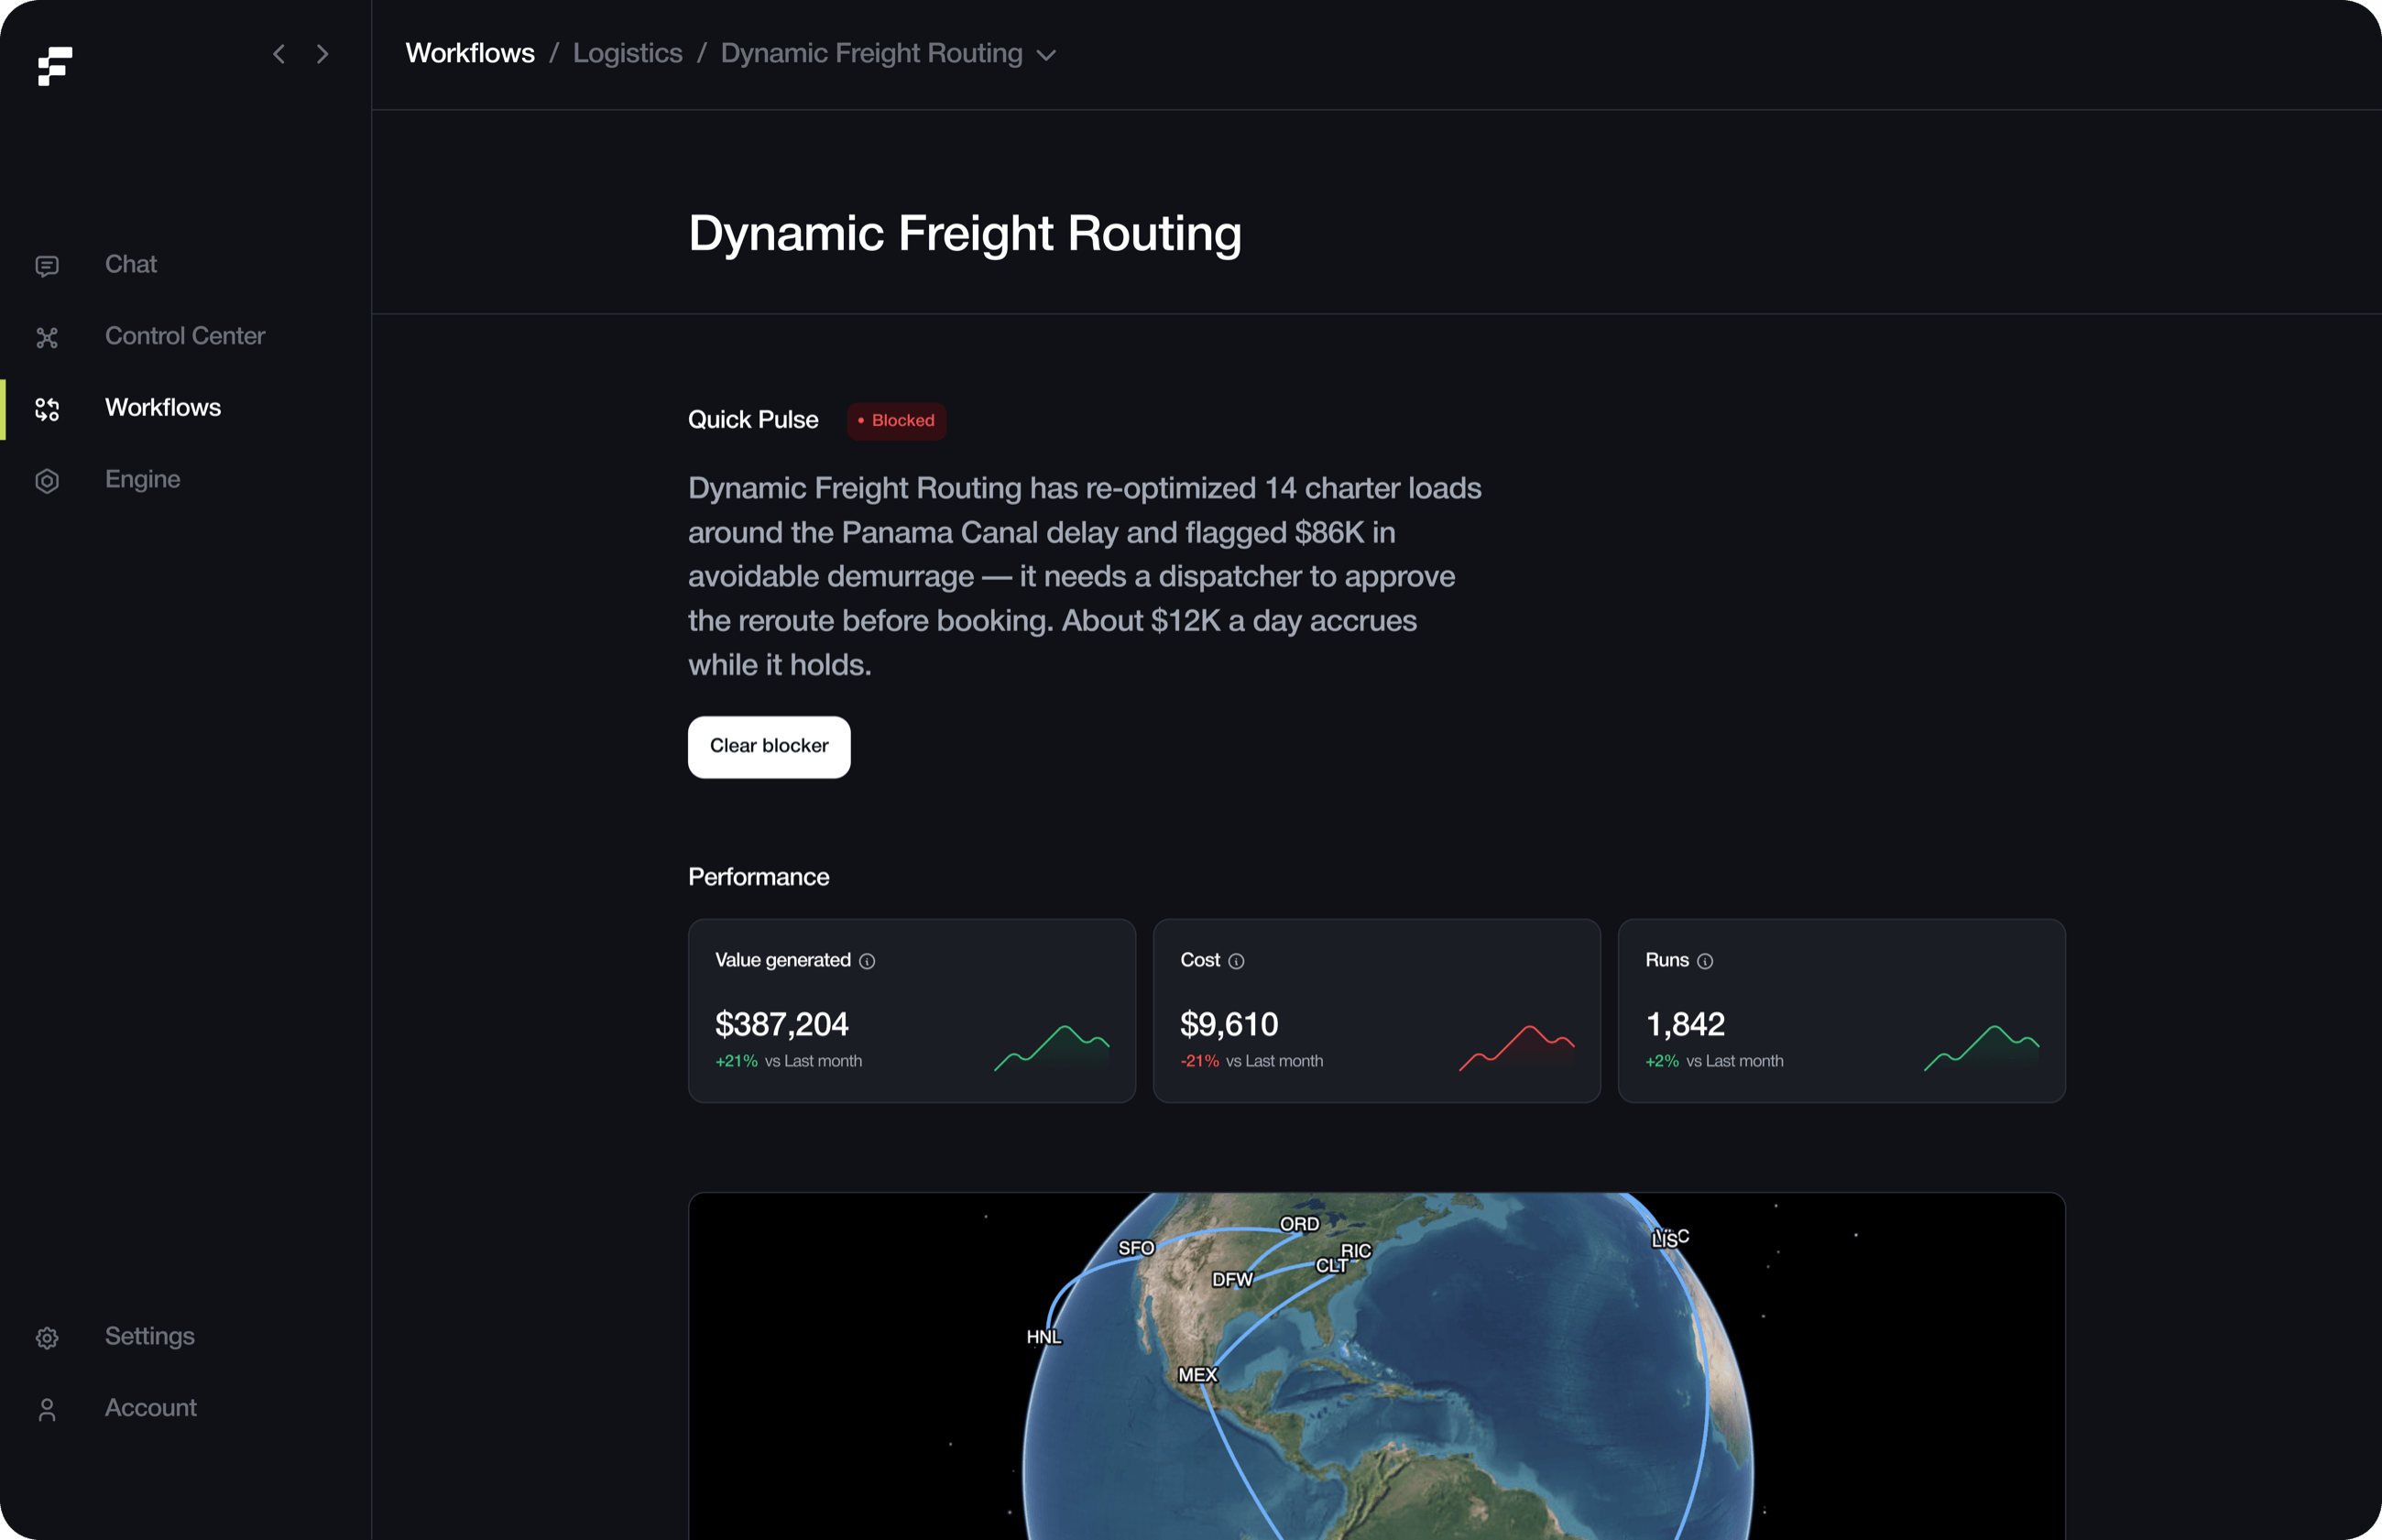This screenshot has width=2382, height=1540.
Task: Open the Chat icon in sidebar
Action: point(47,265)
